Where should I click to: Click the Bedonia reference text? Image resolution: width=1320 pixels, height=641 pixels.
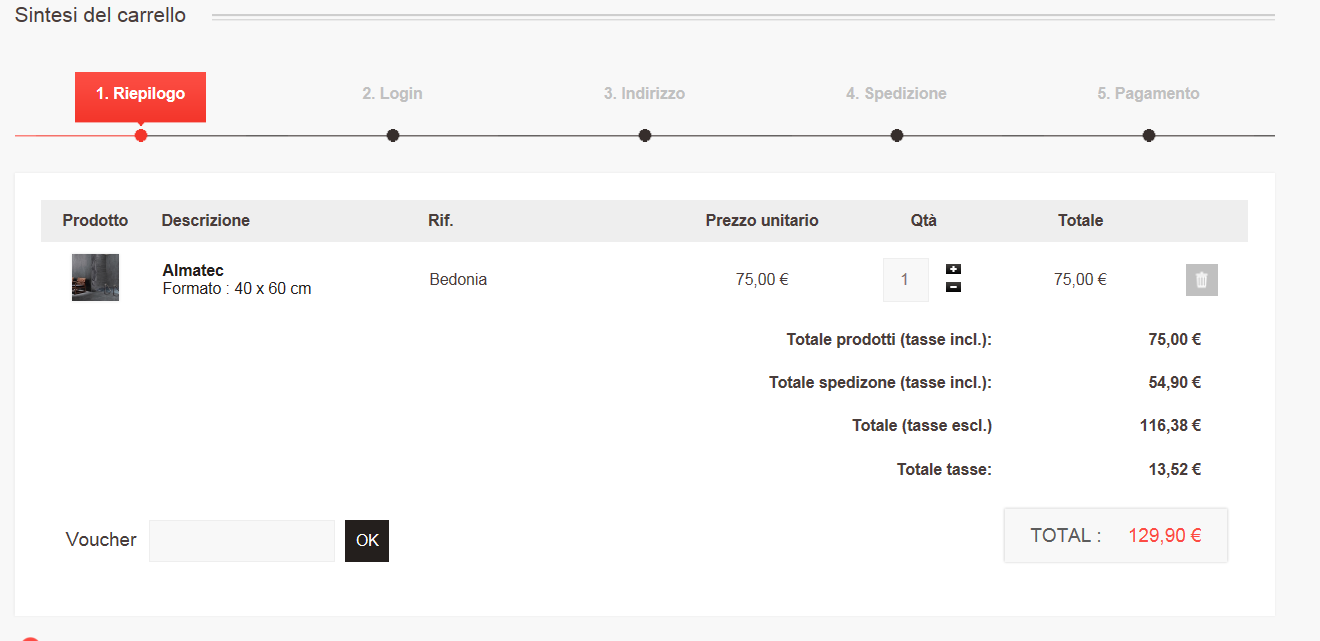(458, 280)
